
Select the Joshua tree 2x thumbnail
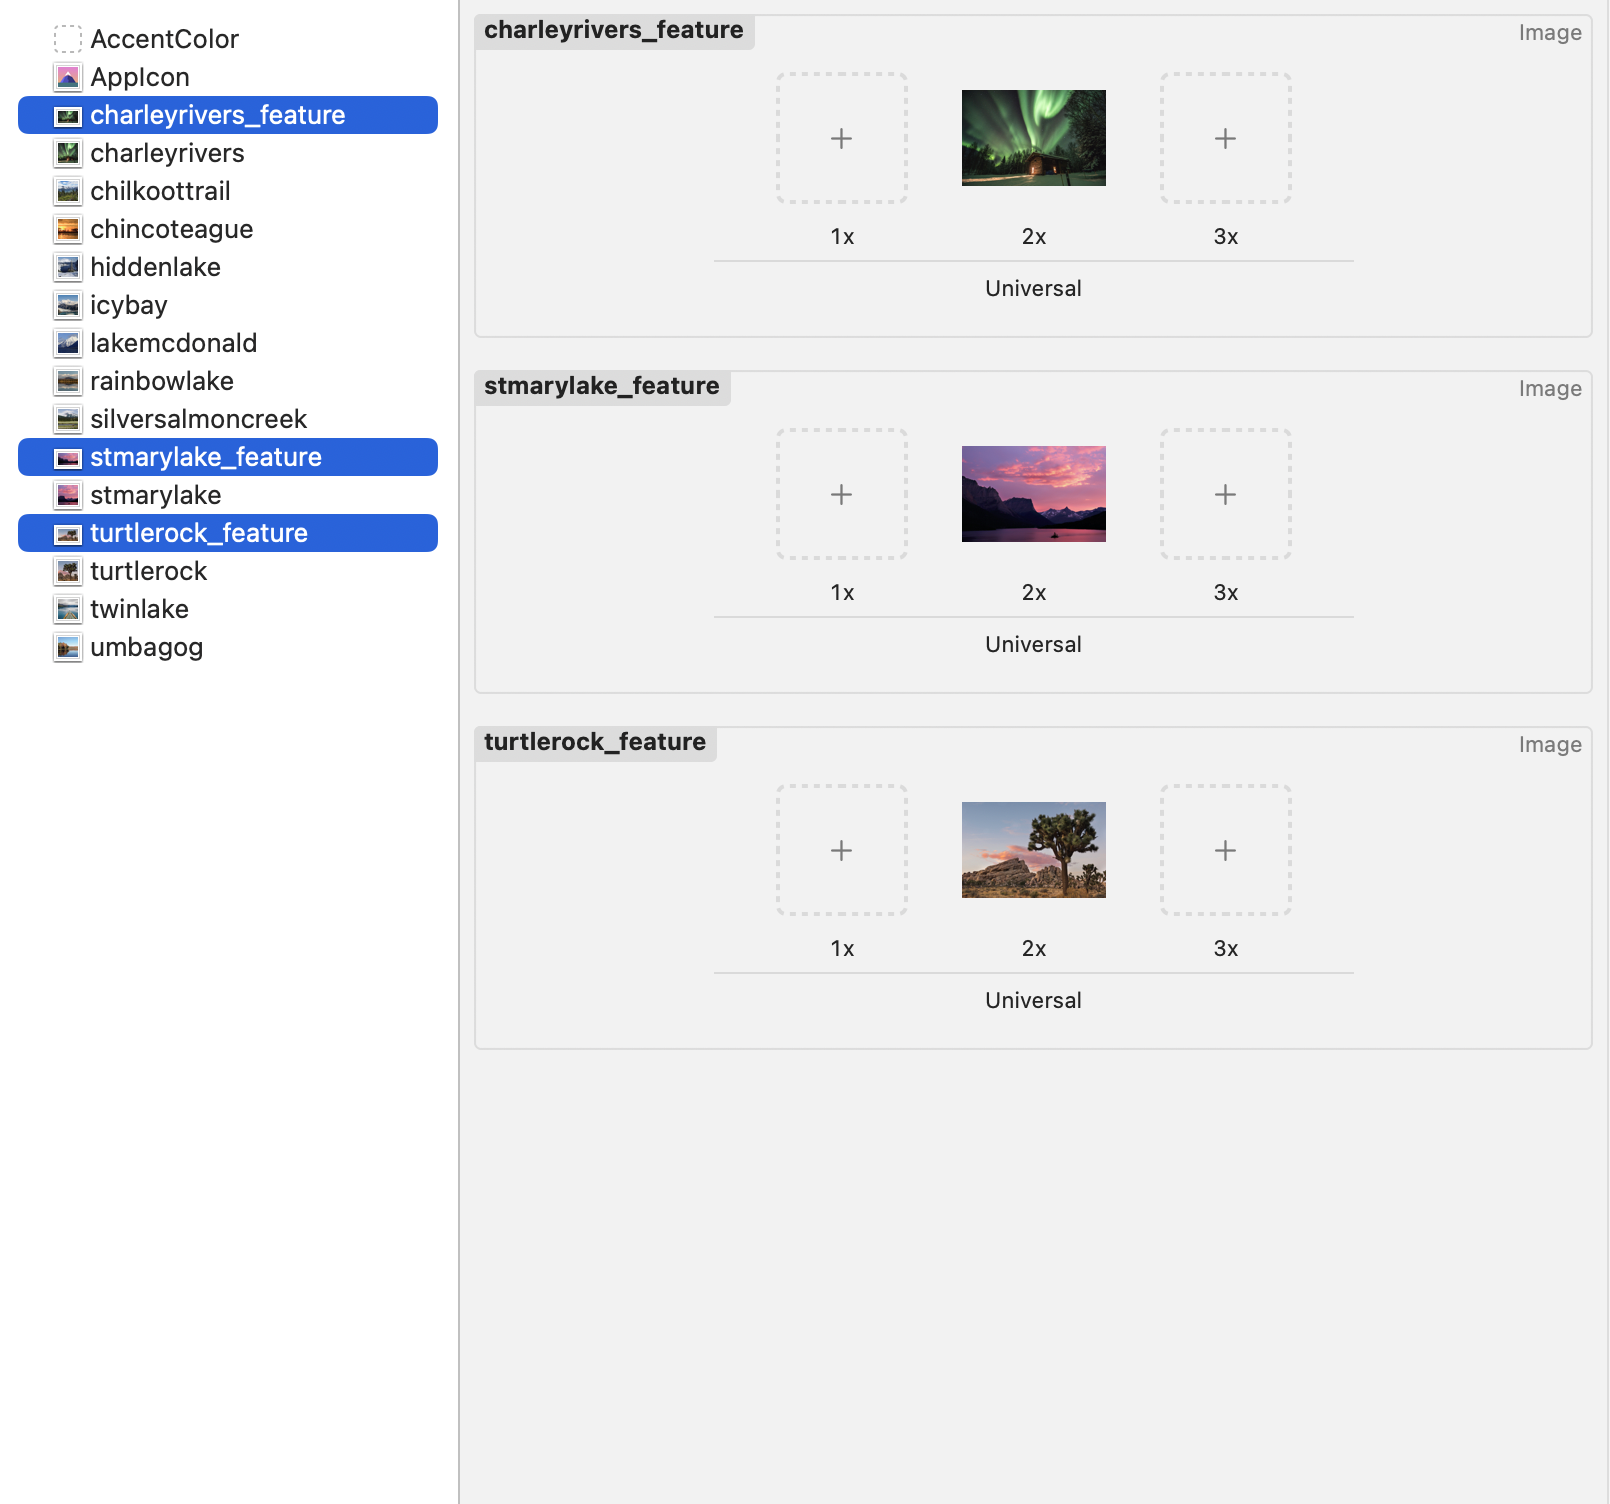coord(1033,850)
